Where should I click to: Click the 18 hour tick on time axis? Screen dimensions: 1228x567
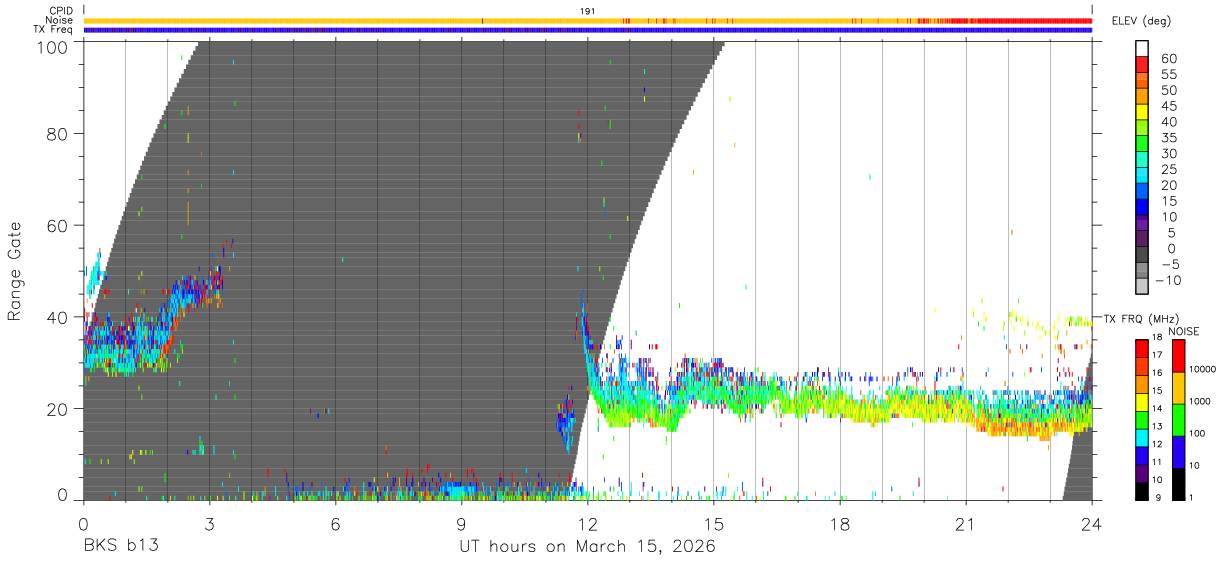coord(840,523)
